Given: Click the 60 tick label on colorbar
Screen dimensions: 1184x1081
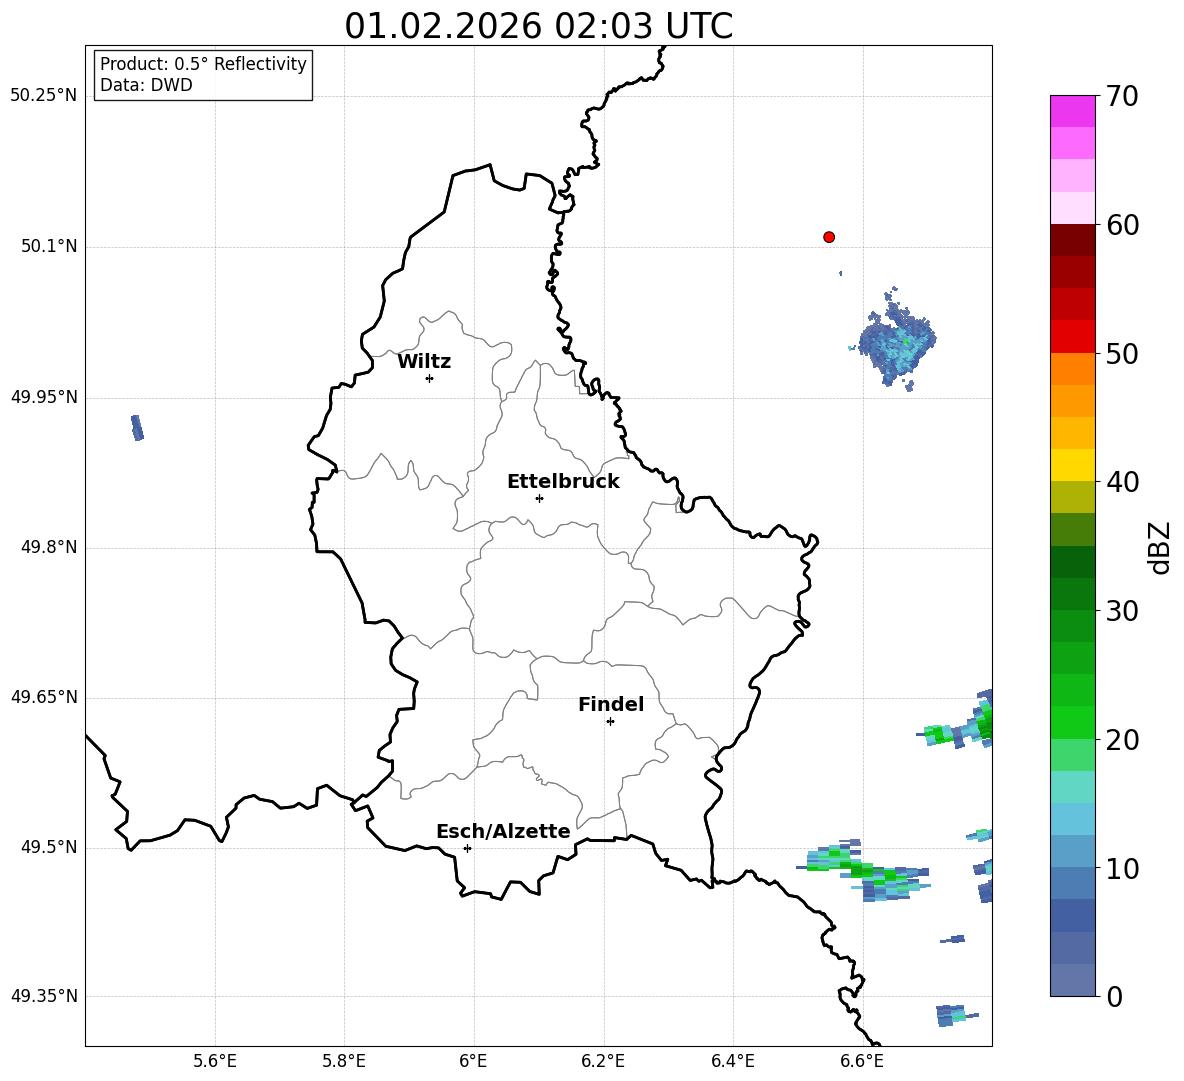Looking at the screenshot, I should point(1122,225).
